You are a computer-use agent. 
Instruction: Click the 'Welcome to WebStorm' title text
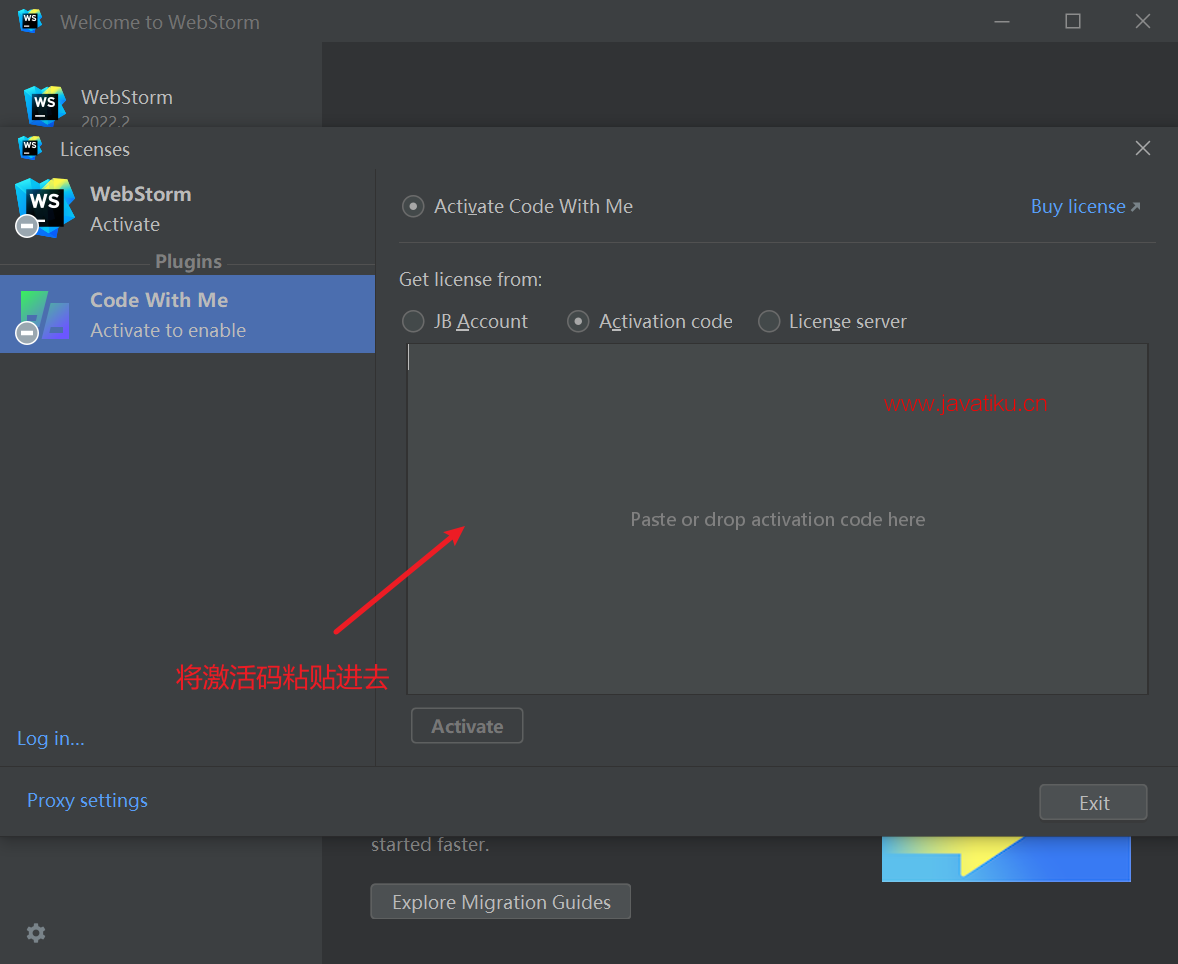point(160,23)
